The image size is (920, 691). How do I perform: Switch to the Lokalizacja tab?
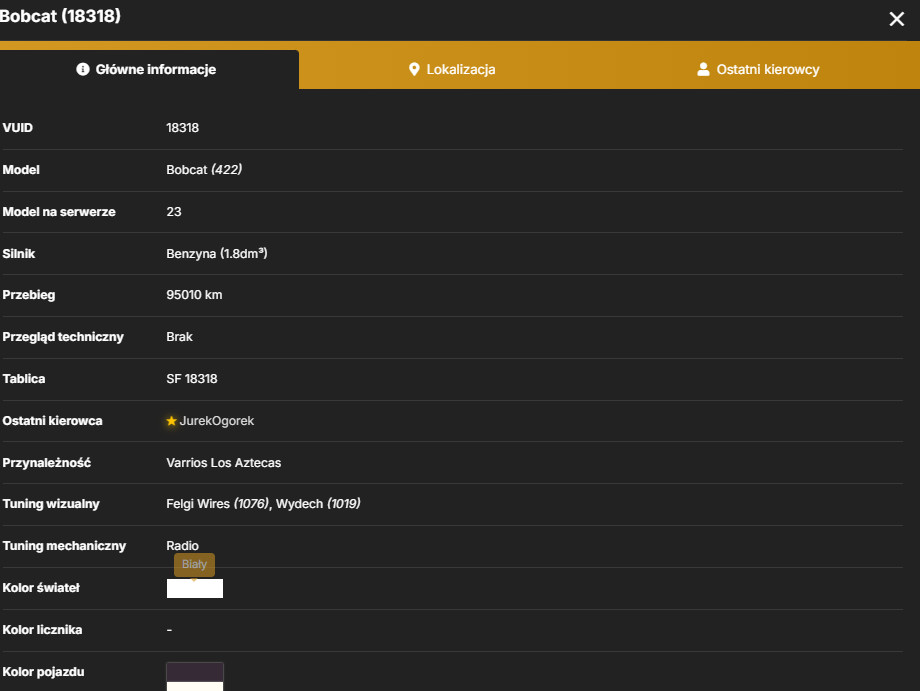[x=452, y=69]
